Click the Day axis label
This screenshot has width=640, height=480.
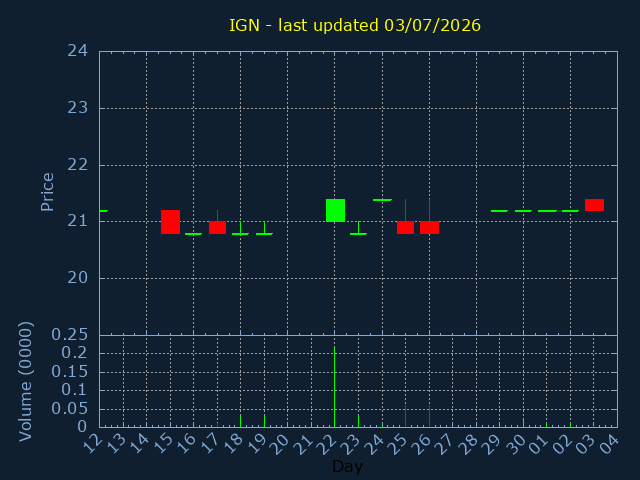pos(347,466)
